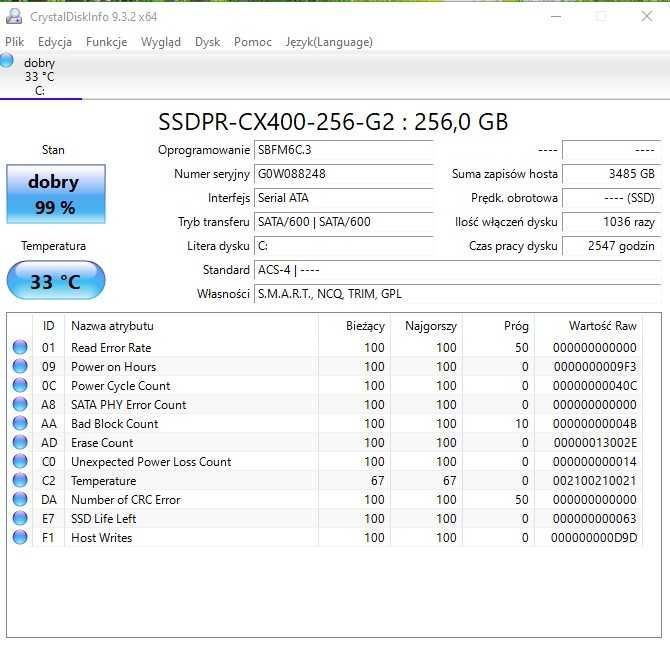Click the Litera dysku field C:
This screenshot has height=646, width=670.
pyautogui.click(x=344, y=246)
